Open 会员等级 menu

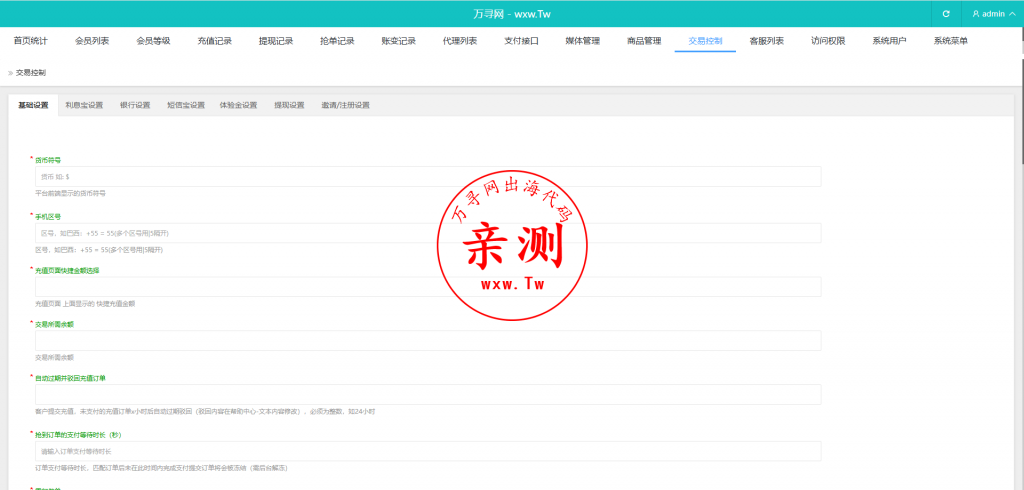click(x=153, y=41)
